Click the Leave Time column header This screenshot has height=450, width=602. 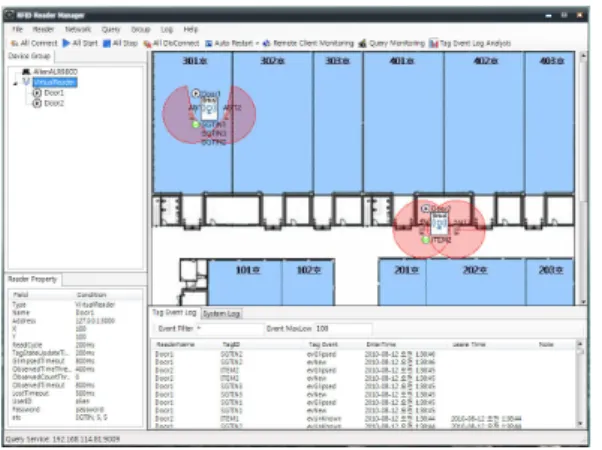468,344
